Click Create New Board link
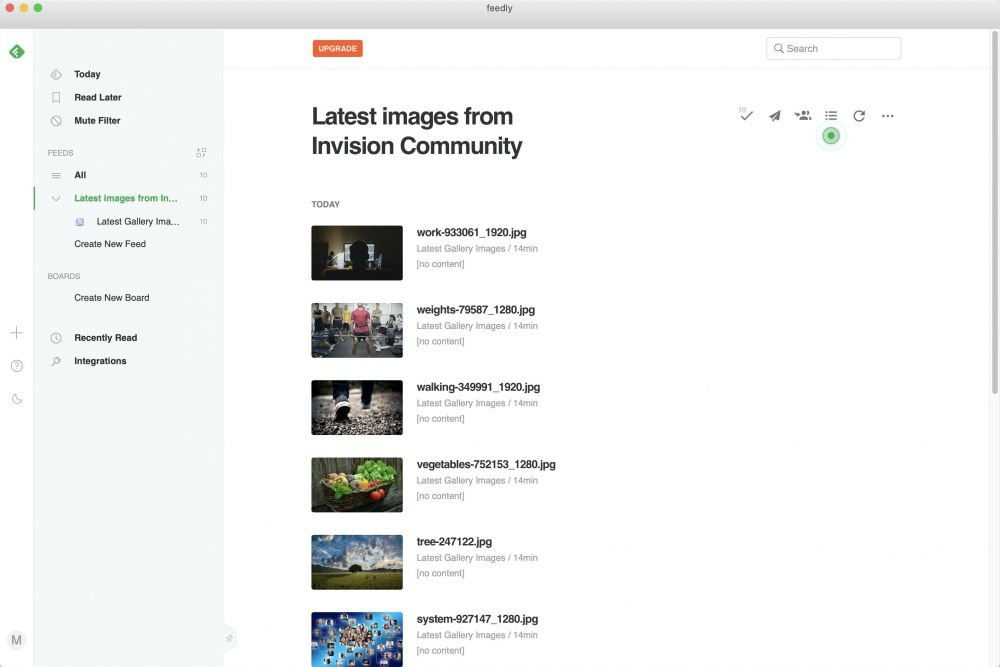 coord(111,298)
